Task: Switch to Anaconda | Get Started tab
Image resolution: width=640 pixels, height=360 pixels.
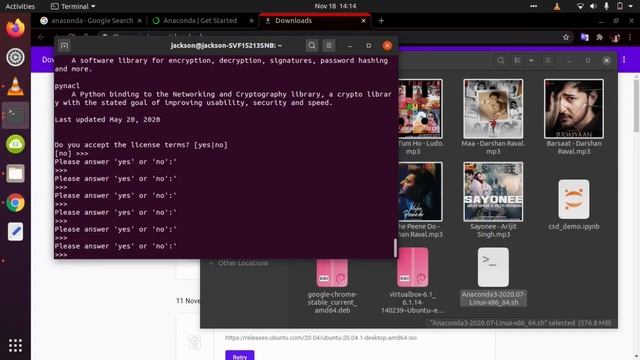Action: click(200, 20)
